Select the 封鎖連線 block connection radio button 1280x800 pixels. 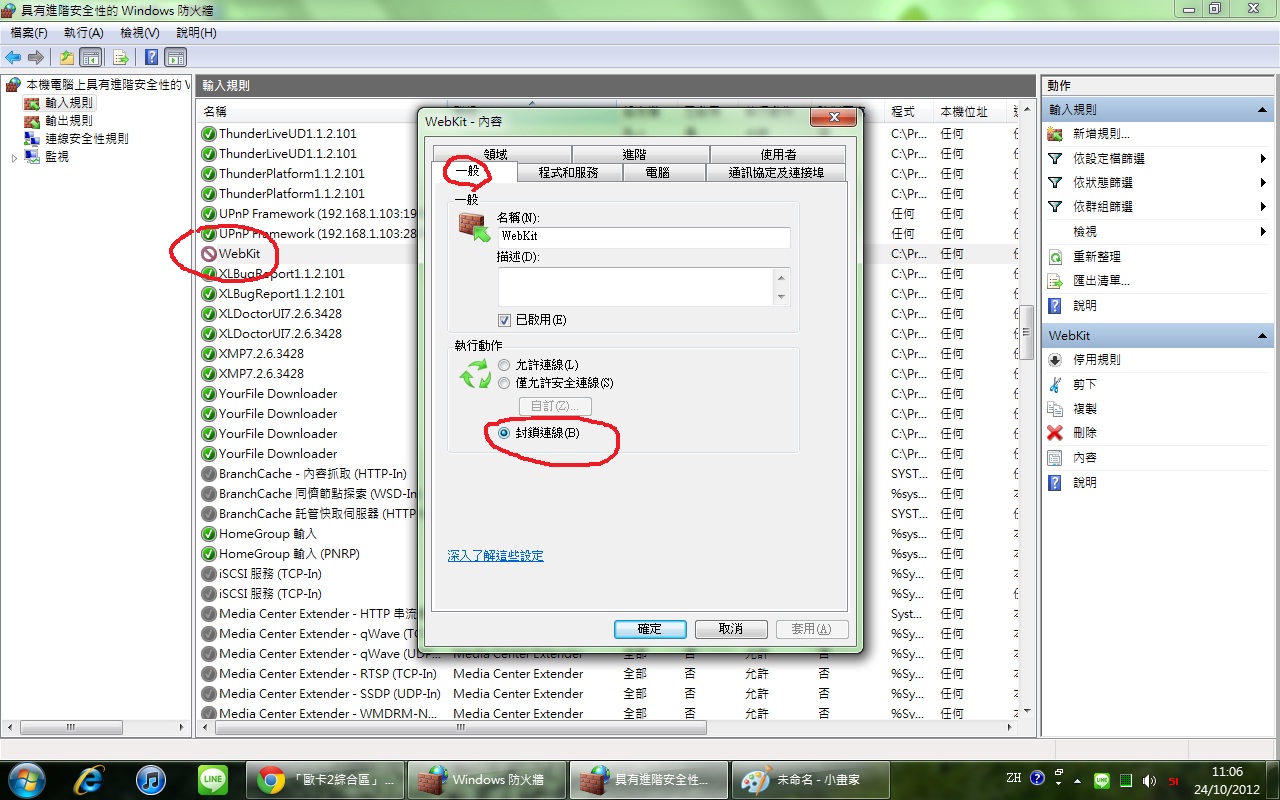pyautogui.click(x=504, y=433)
